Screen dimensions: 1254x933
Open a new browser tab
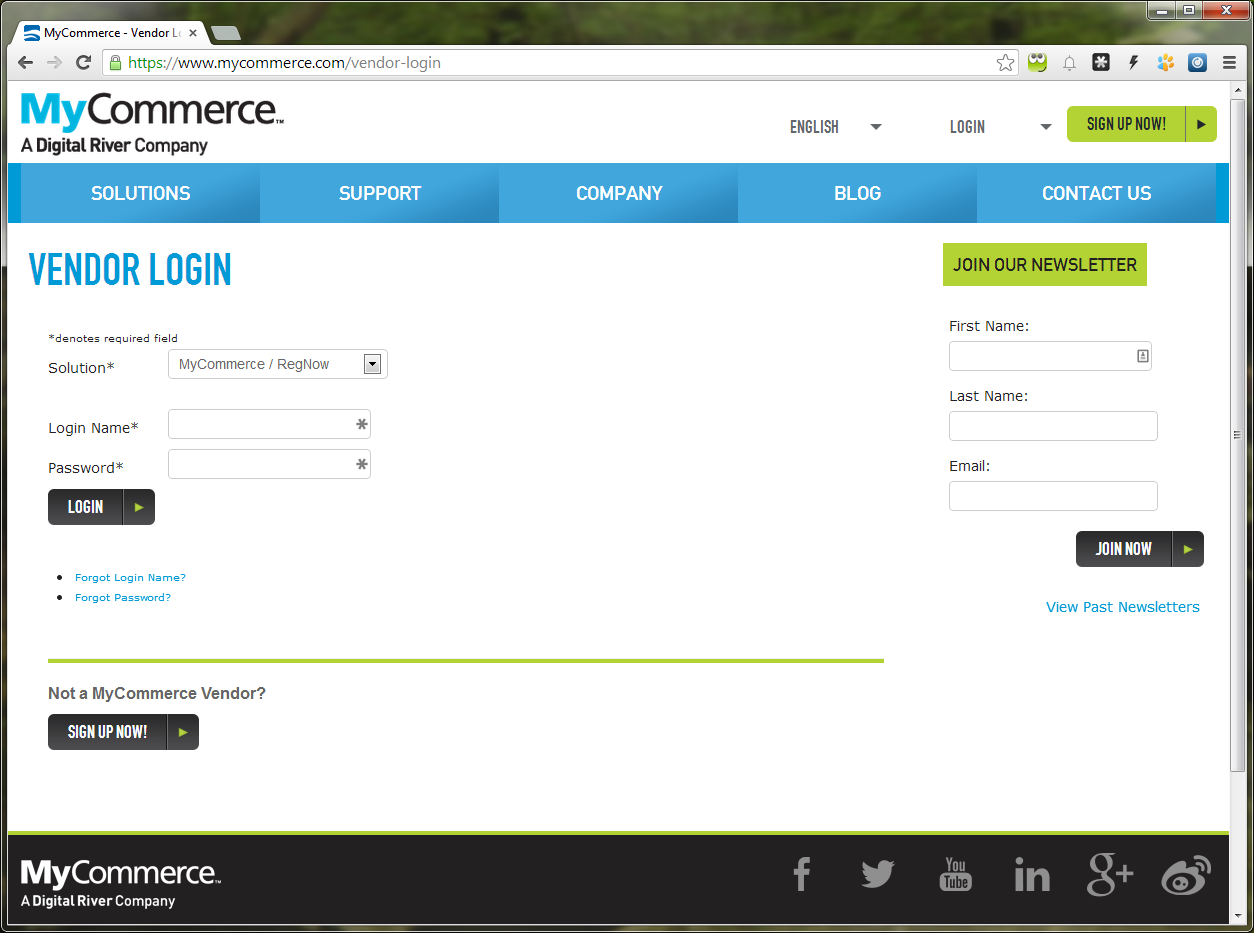226,33
